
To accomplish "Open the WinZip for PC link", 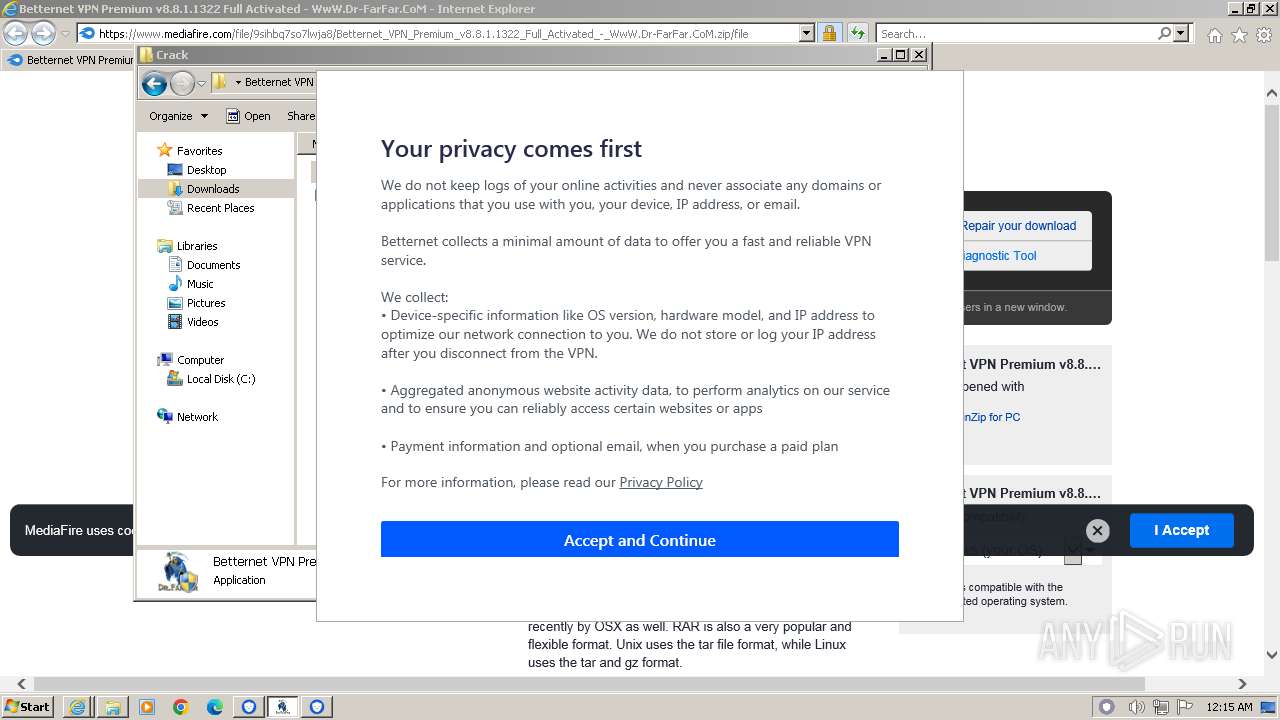I will [990, 417].
